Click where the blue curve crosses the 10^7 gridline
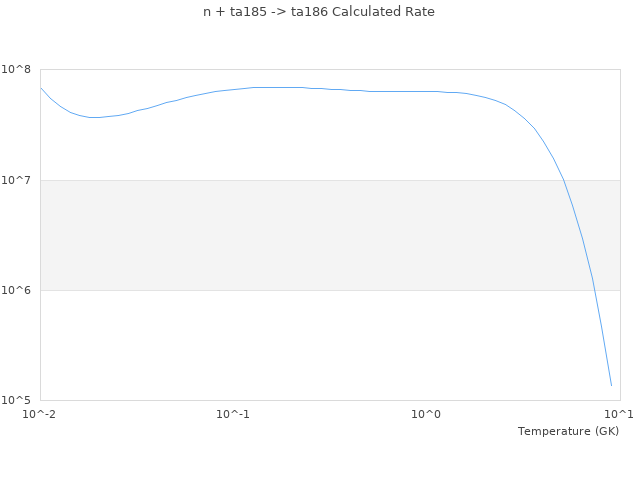 [563, 180]
